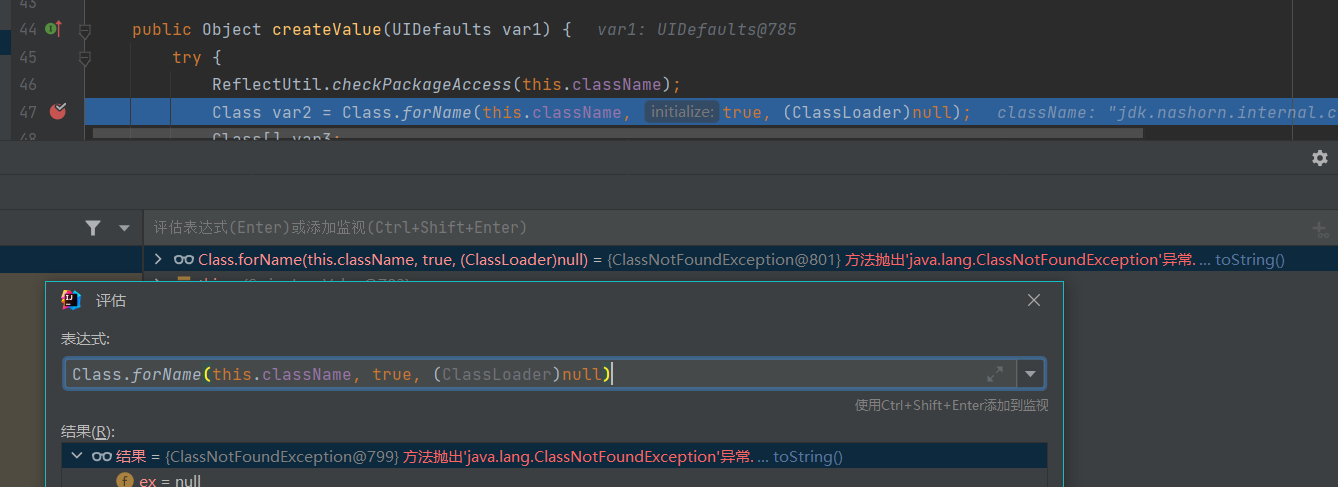The image size is (1338, 487).
Task: Click the glasses icon beside 结果 row
Action: pos(102,457)
